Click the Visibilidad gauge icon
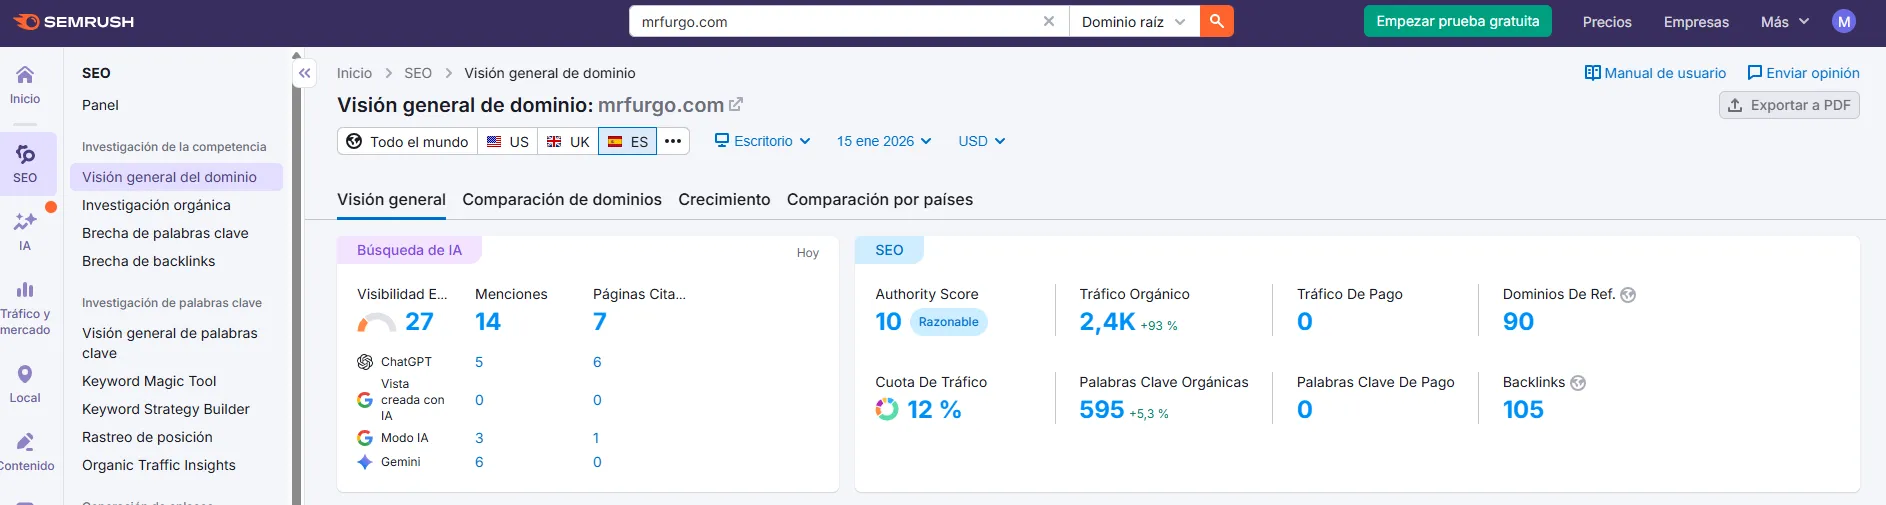1886x505 pixels. [377, 322]
